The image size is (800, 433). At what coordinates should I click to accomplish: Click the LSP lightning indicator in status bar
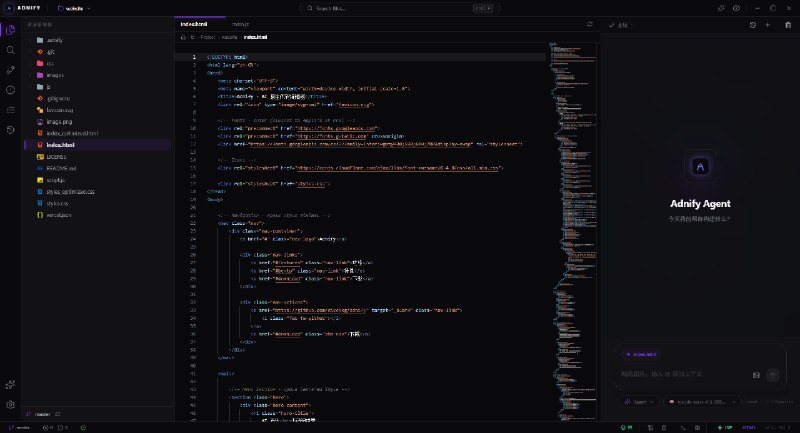click(724, 427)
